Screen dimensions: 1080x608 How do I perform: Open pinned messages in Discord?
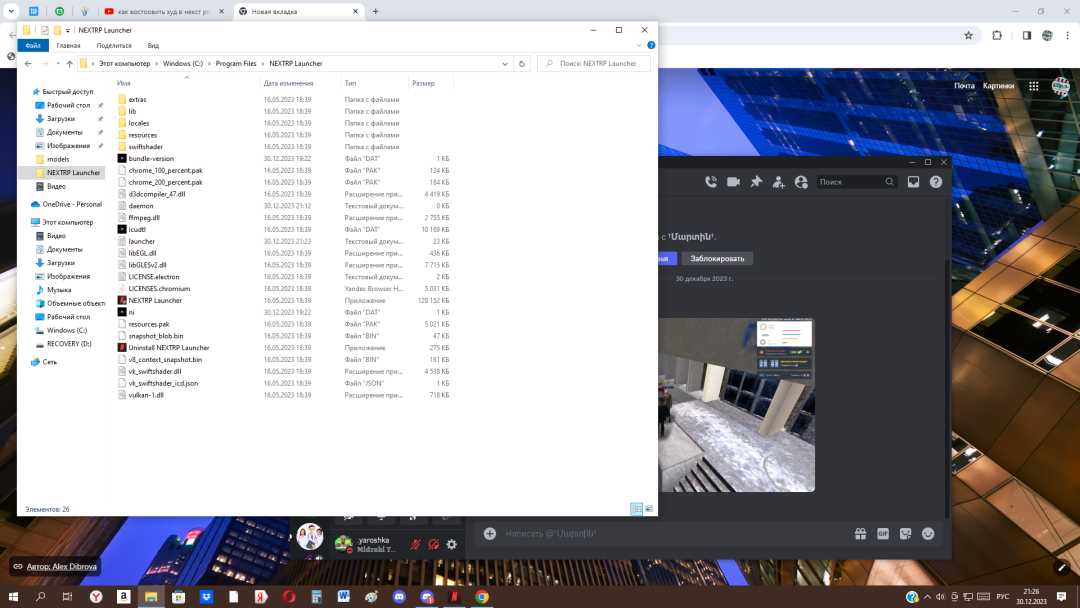point(756,182)
